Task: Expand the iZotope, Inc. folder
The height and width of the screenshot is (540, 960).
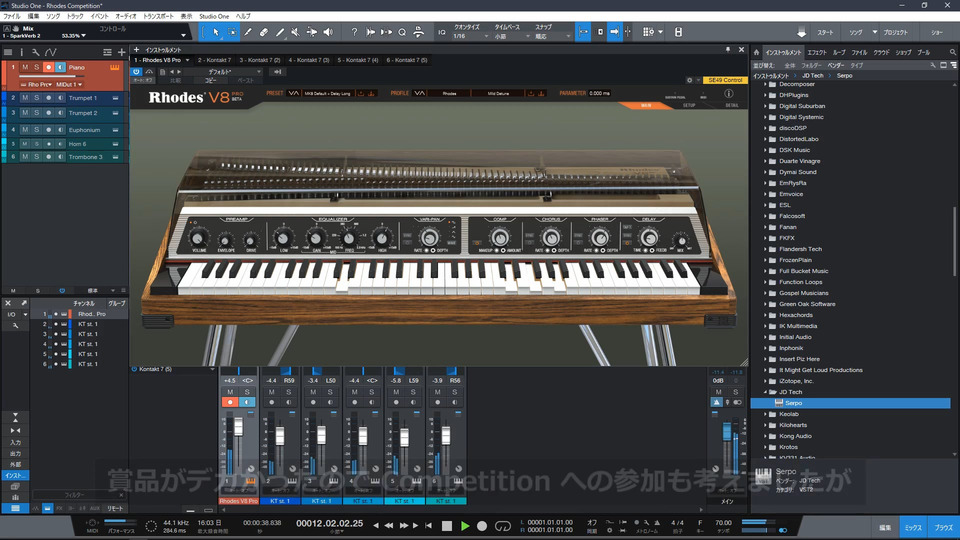Action: tap(765, 381)
